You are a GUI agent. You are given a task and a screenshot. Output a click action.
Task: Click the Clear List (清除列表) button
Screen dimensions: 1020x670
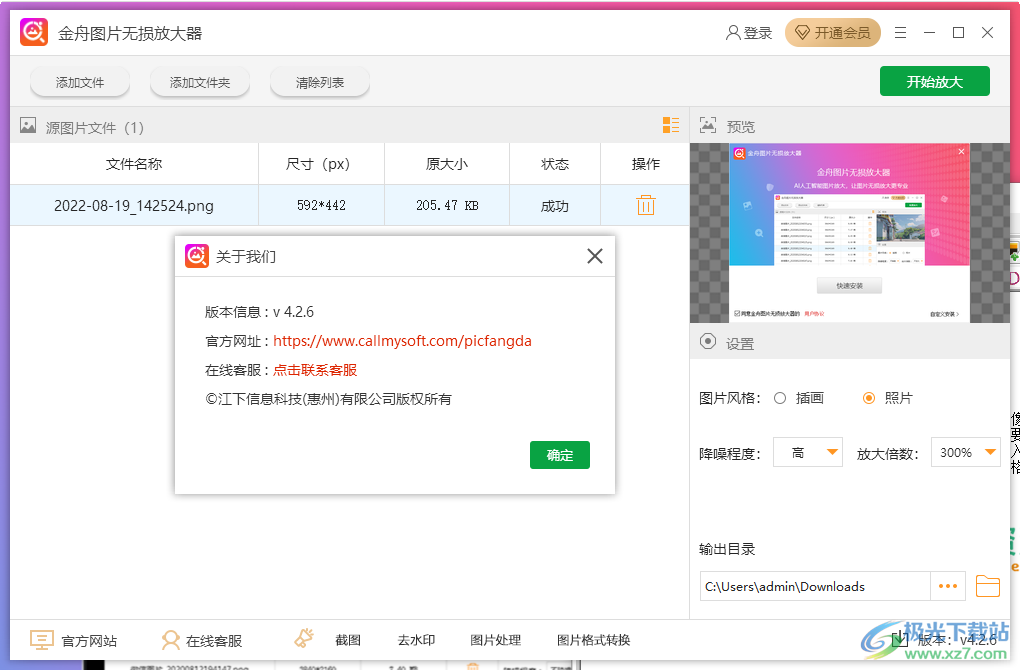click(x=320, y=83)
